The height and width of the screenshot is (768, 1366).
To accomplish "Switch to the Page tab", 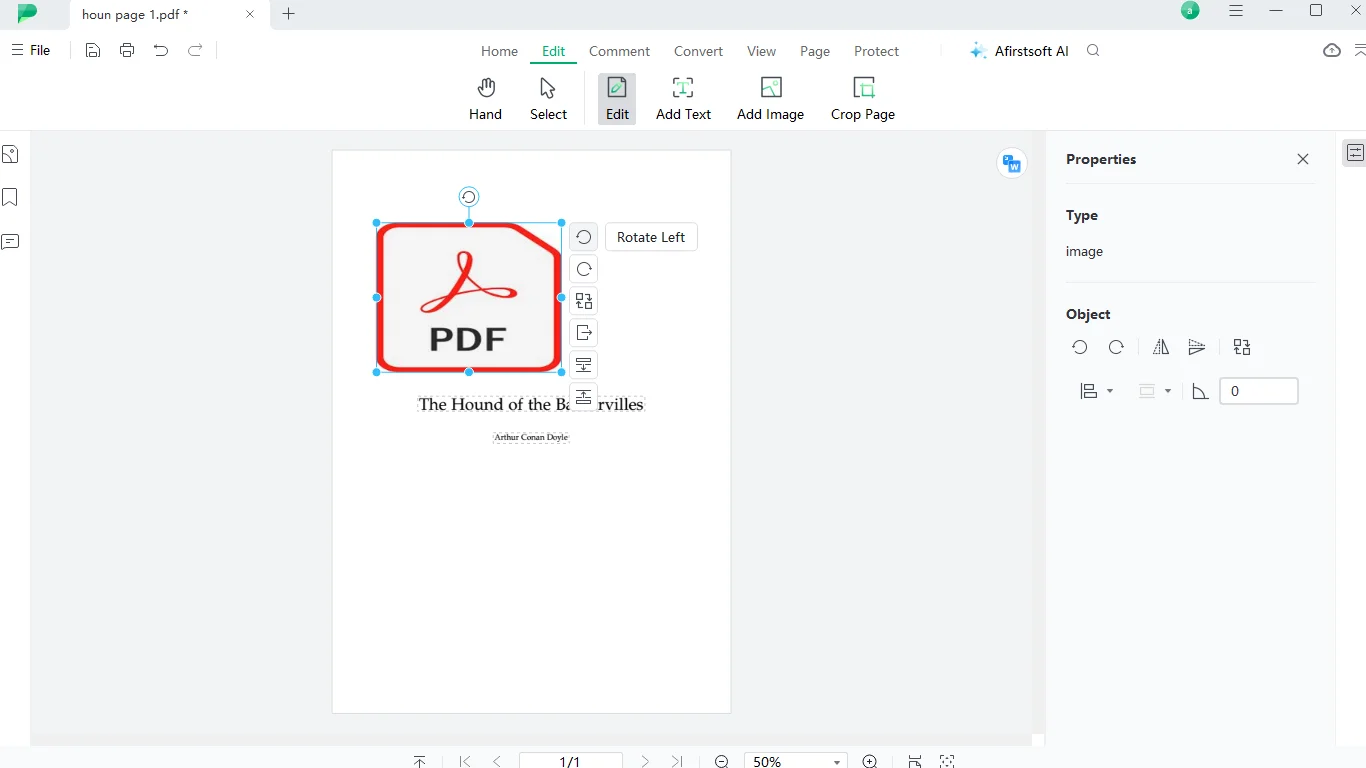I will click(815, 51).
